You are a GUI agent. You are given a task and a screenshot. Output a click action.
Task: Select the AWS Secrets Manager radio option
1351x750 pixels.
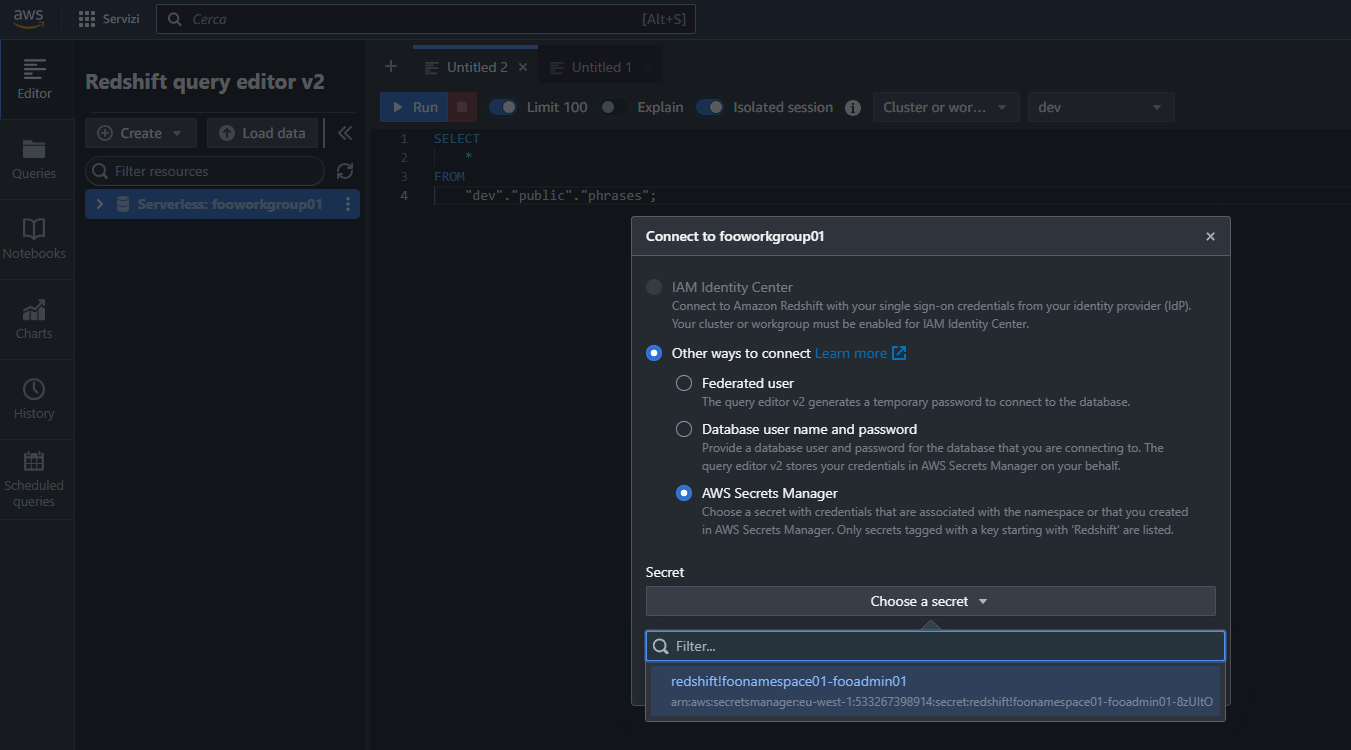(684, 493)
